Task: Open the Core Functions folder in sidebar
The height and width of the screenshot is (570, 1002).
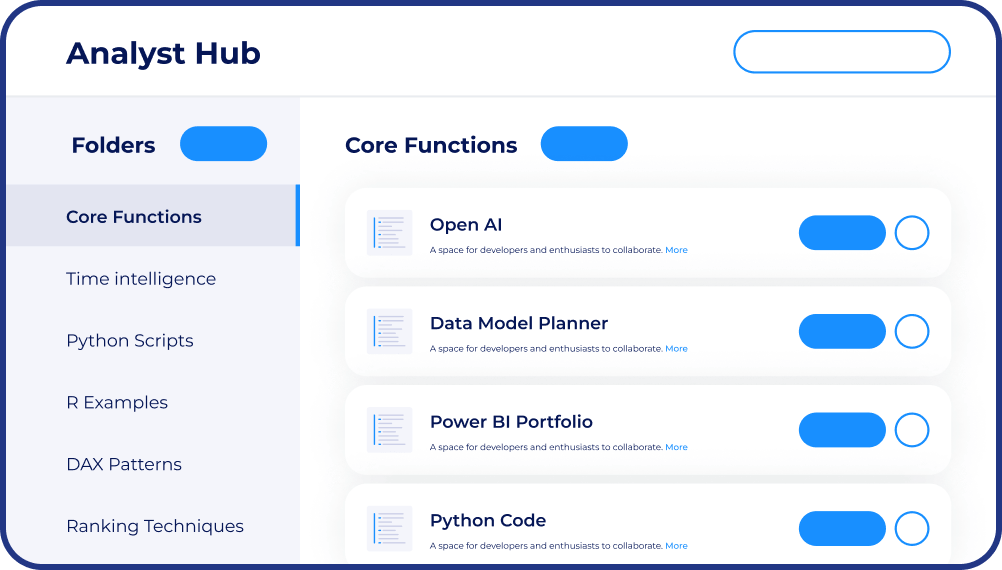Action: point(153,216)
